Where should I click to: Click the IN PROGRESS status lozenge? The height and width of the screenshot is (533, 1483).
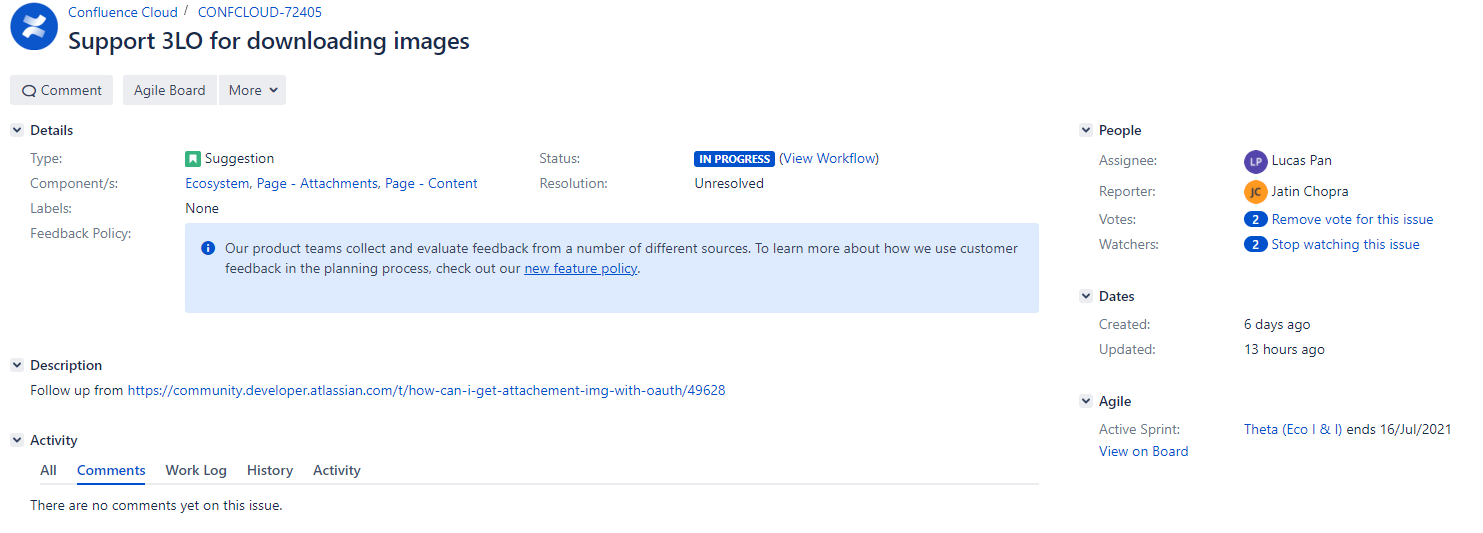(735, 159)
